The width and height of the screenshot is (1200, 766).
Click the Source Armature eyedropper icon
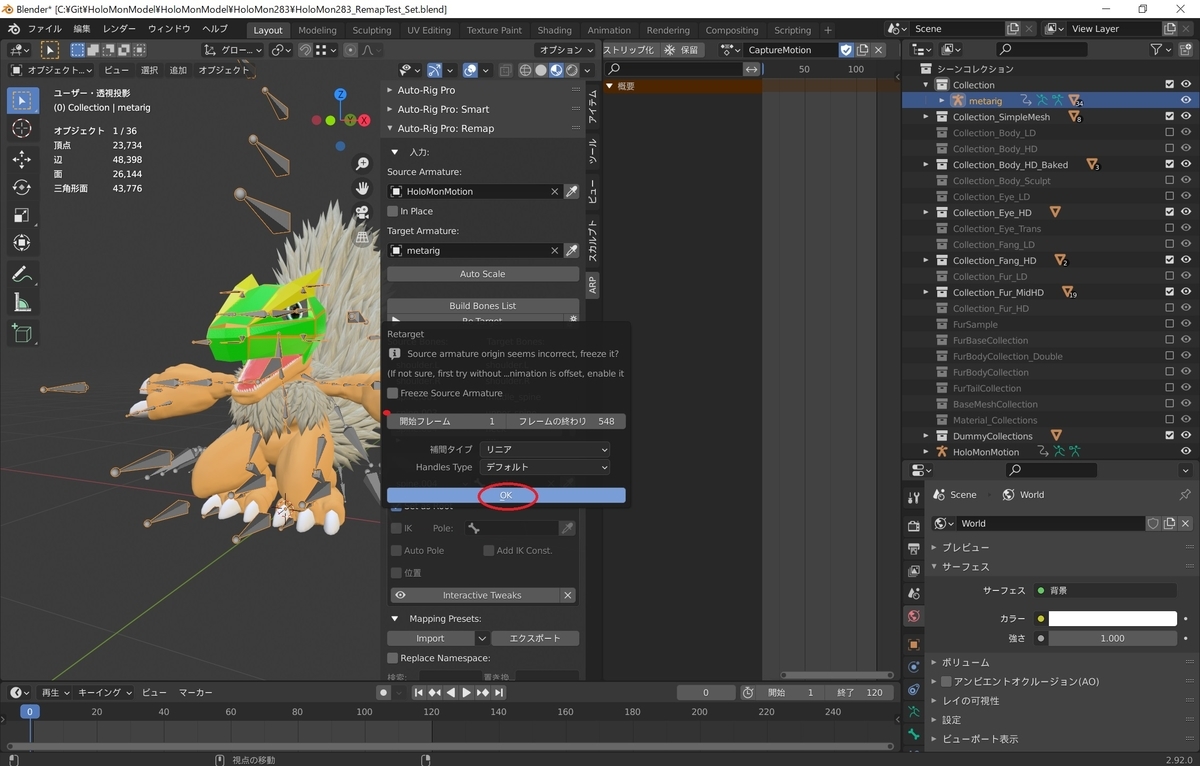[x=572, y=191]
